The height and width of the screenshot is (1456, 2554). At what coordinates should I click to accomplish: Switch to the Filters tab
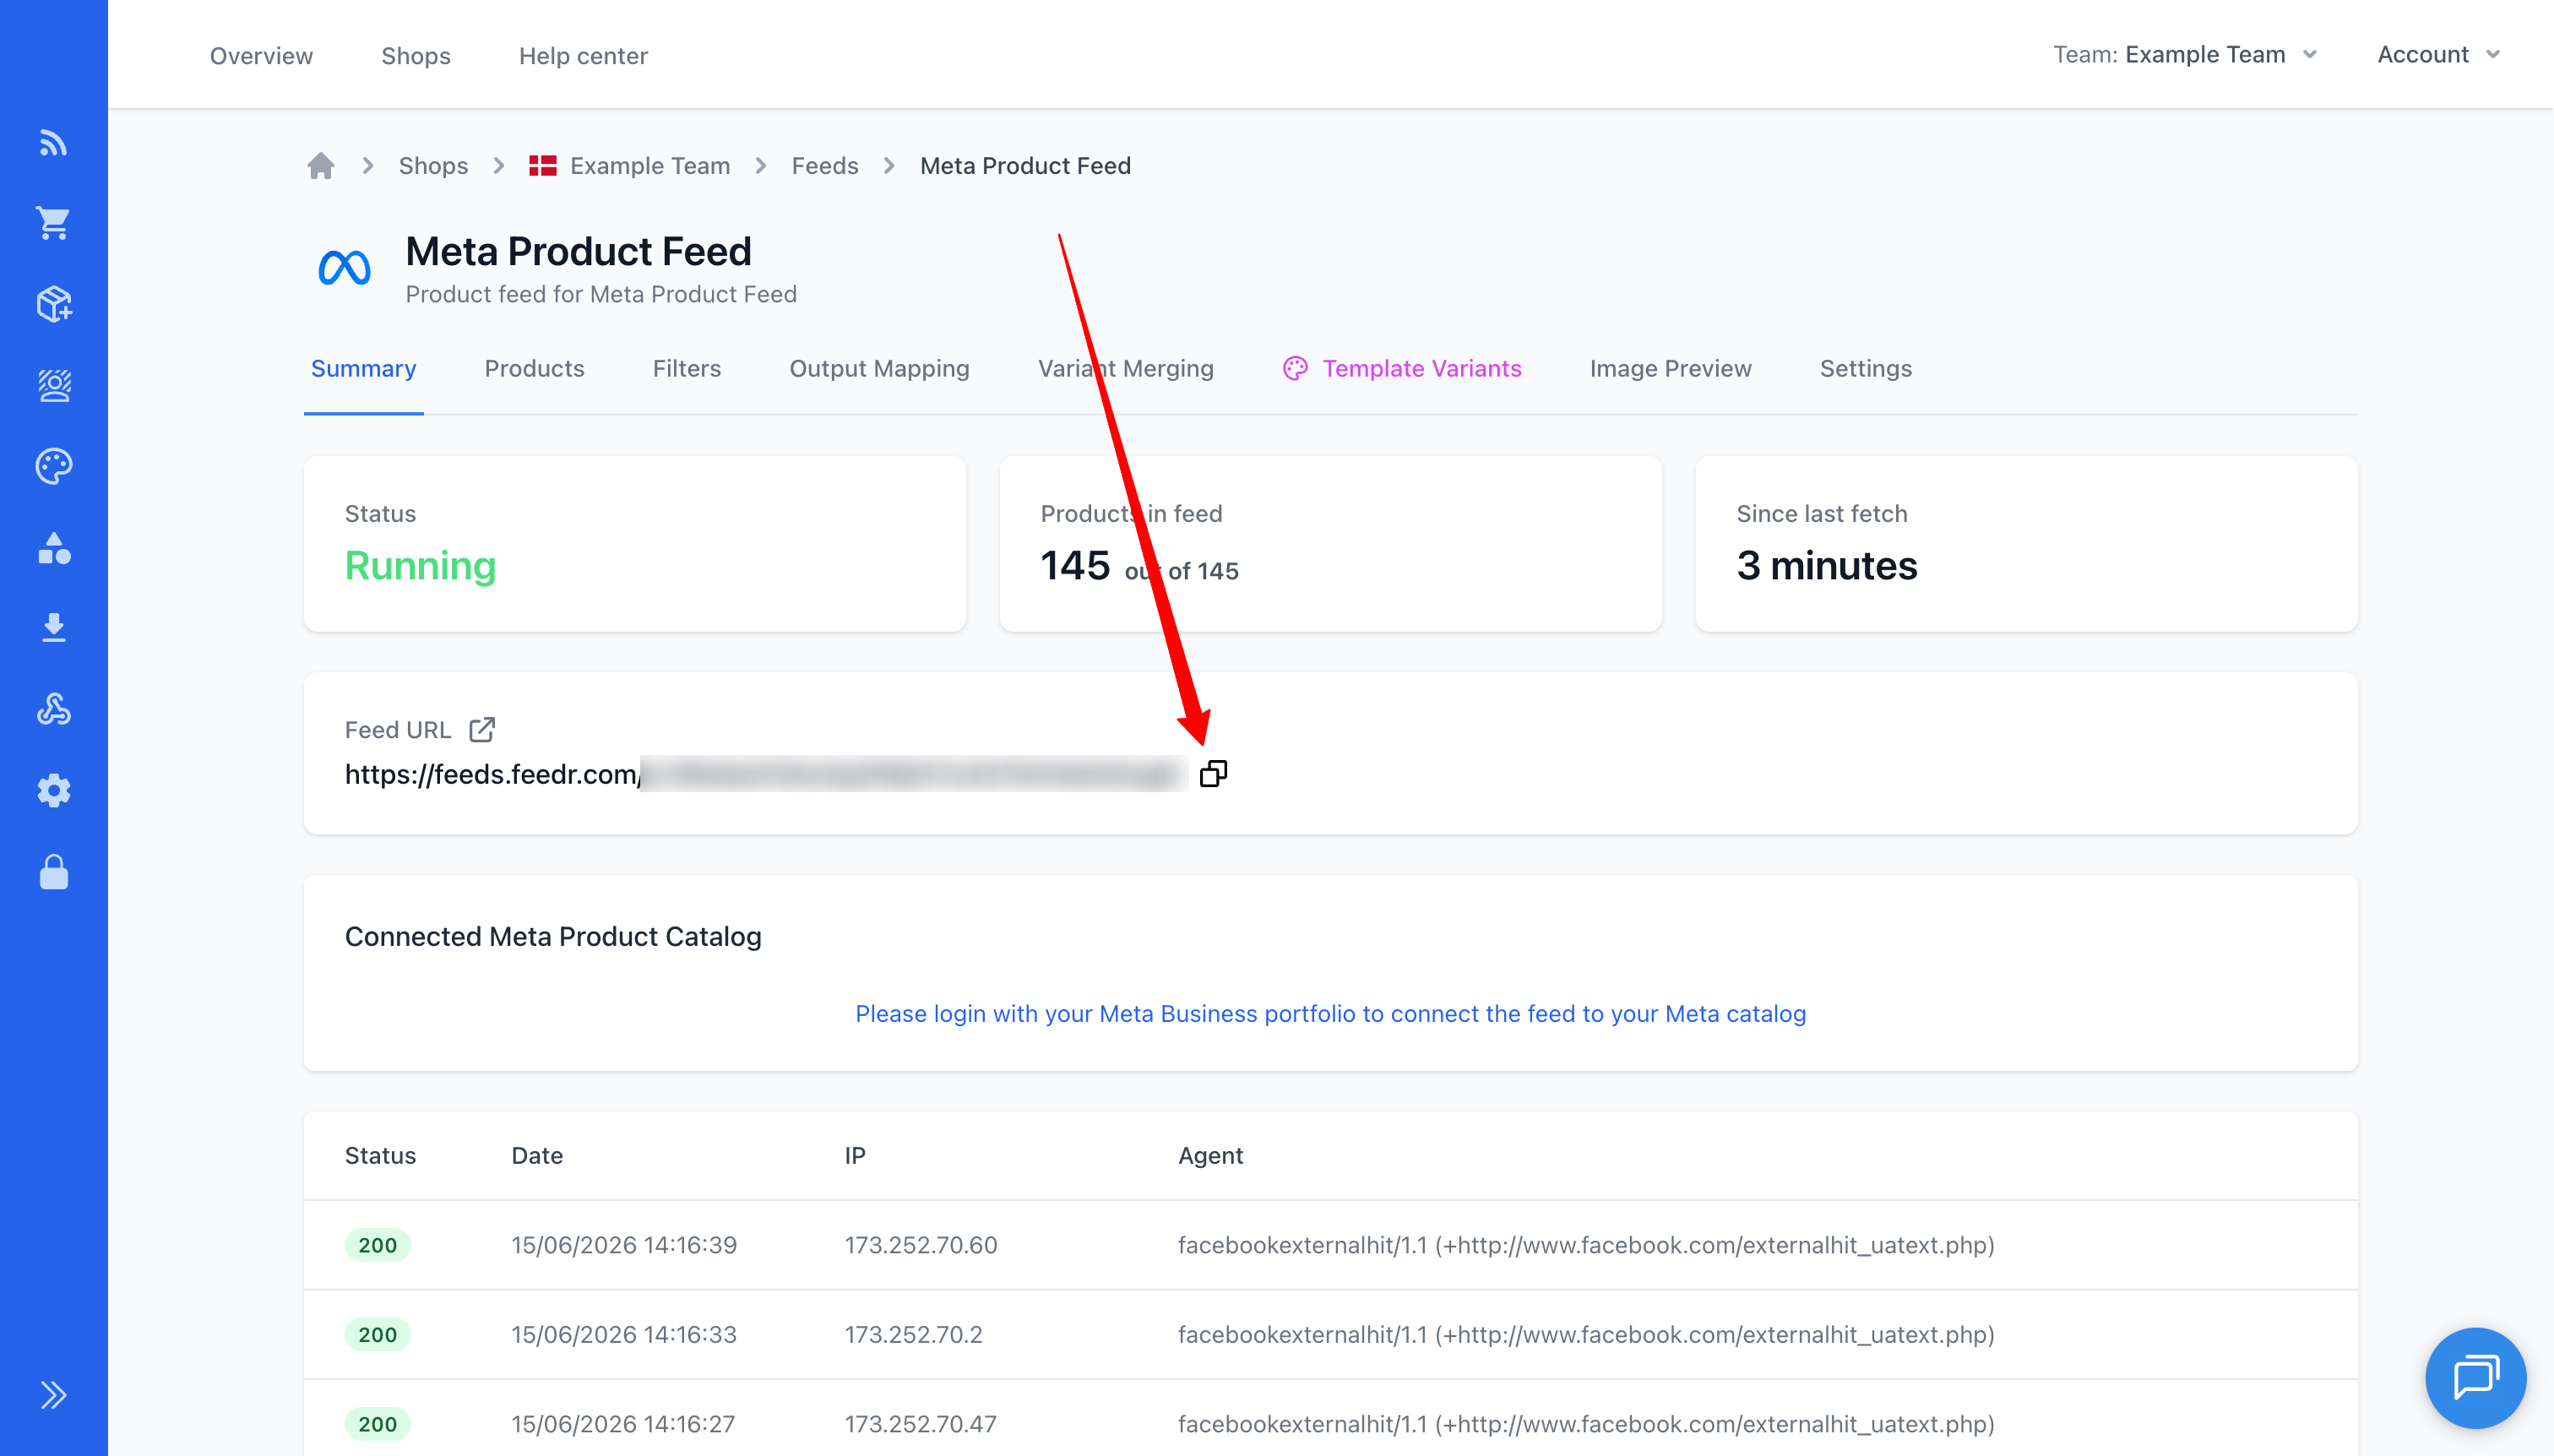pos(686,368)
